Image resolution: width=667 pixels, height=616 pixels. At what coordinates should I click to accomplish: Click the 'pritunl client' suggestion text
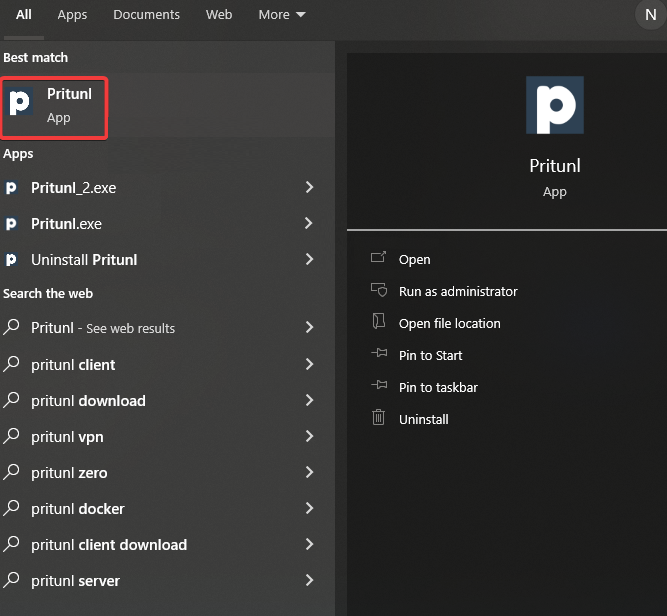coord(73,365)
